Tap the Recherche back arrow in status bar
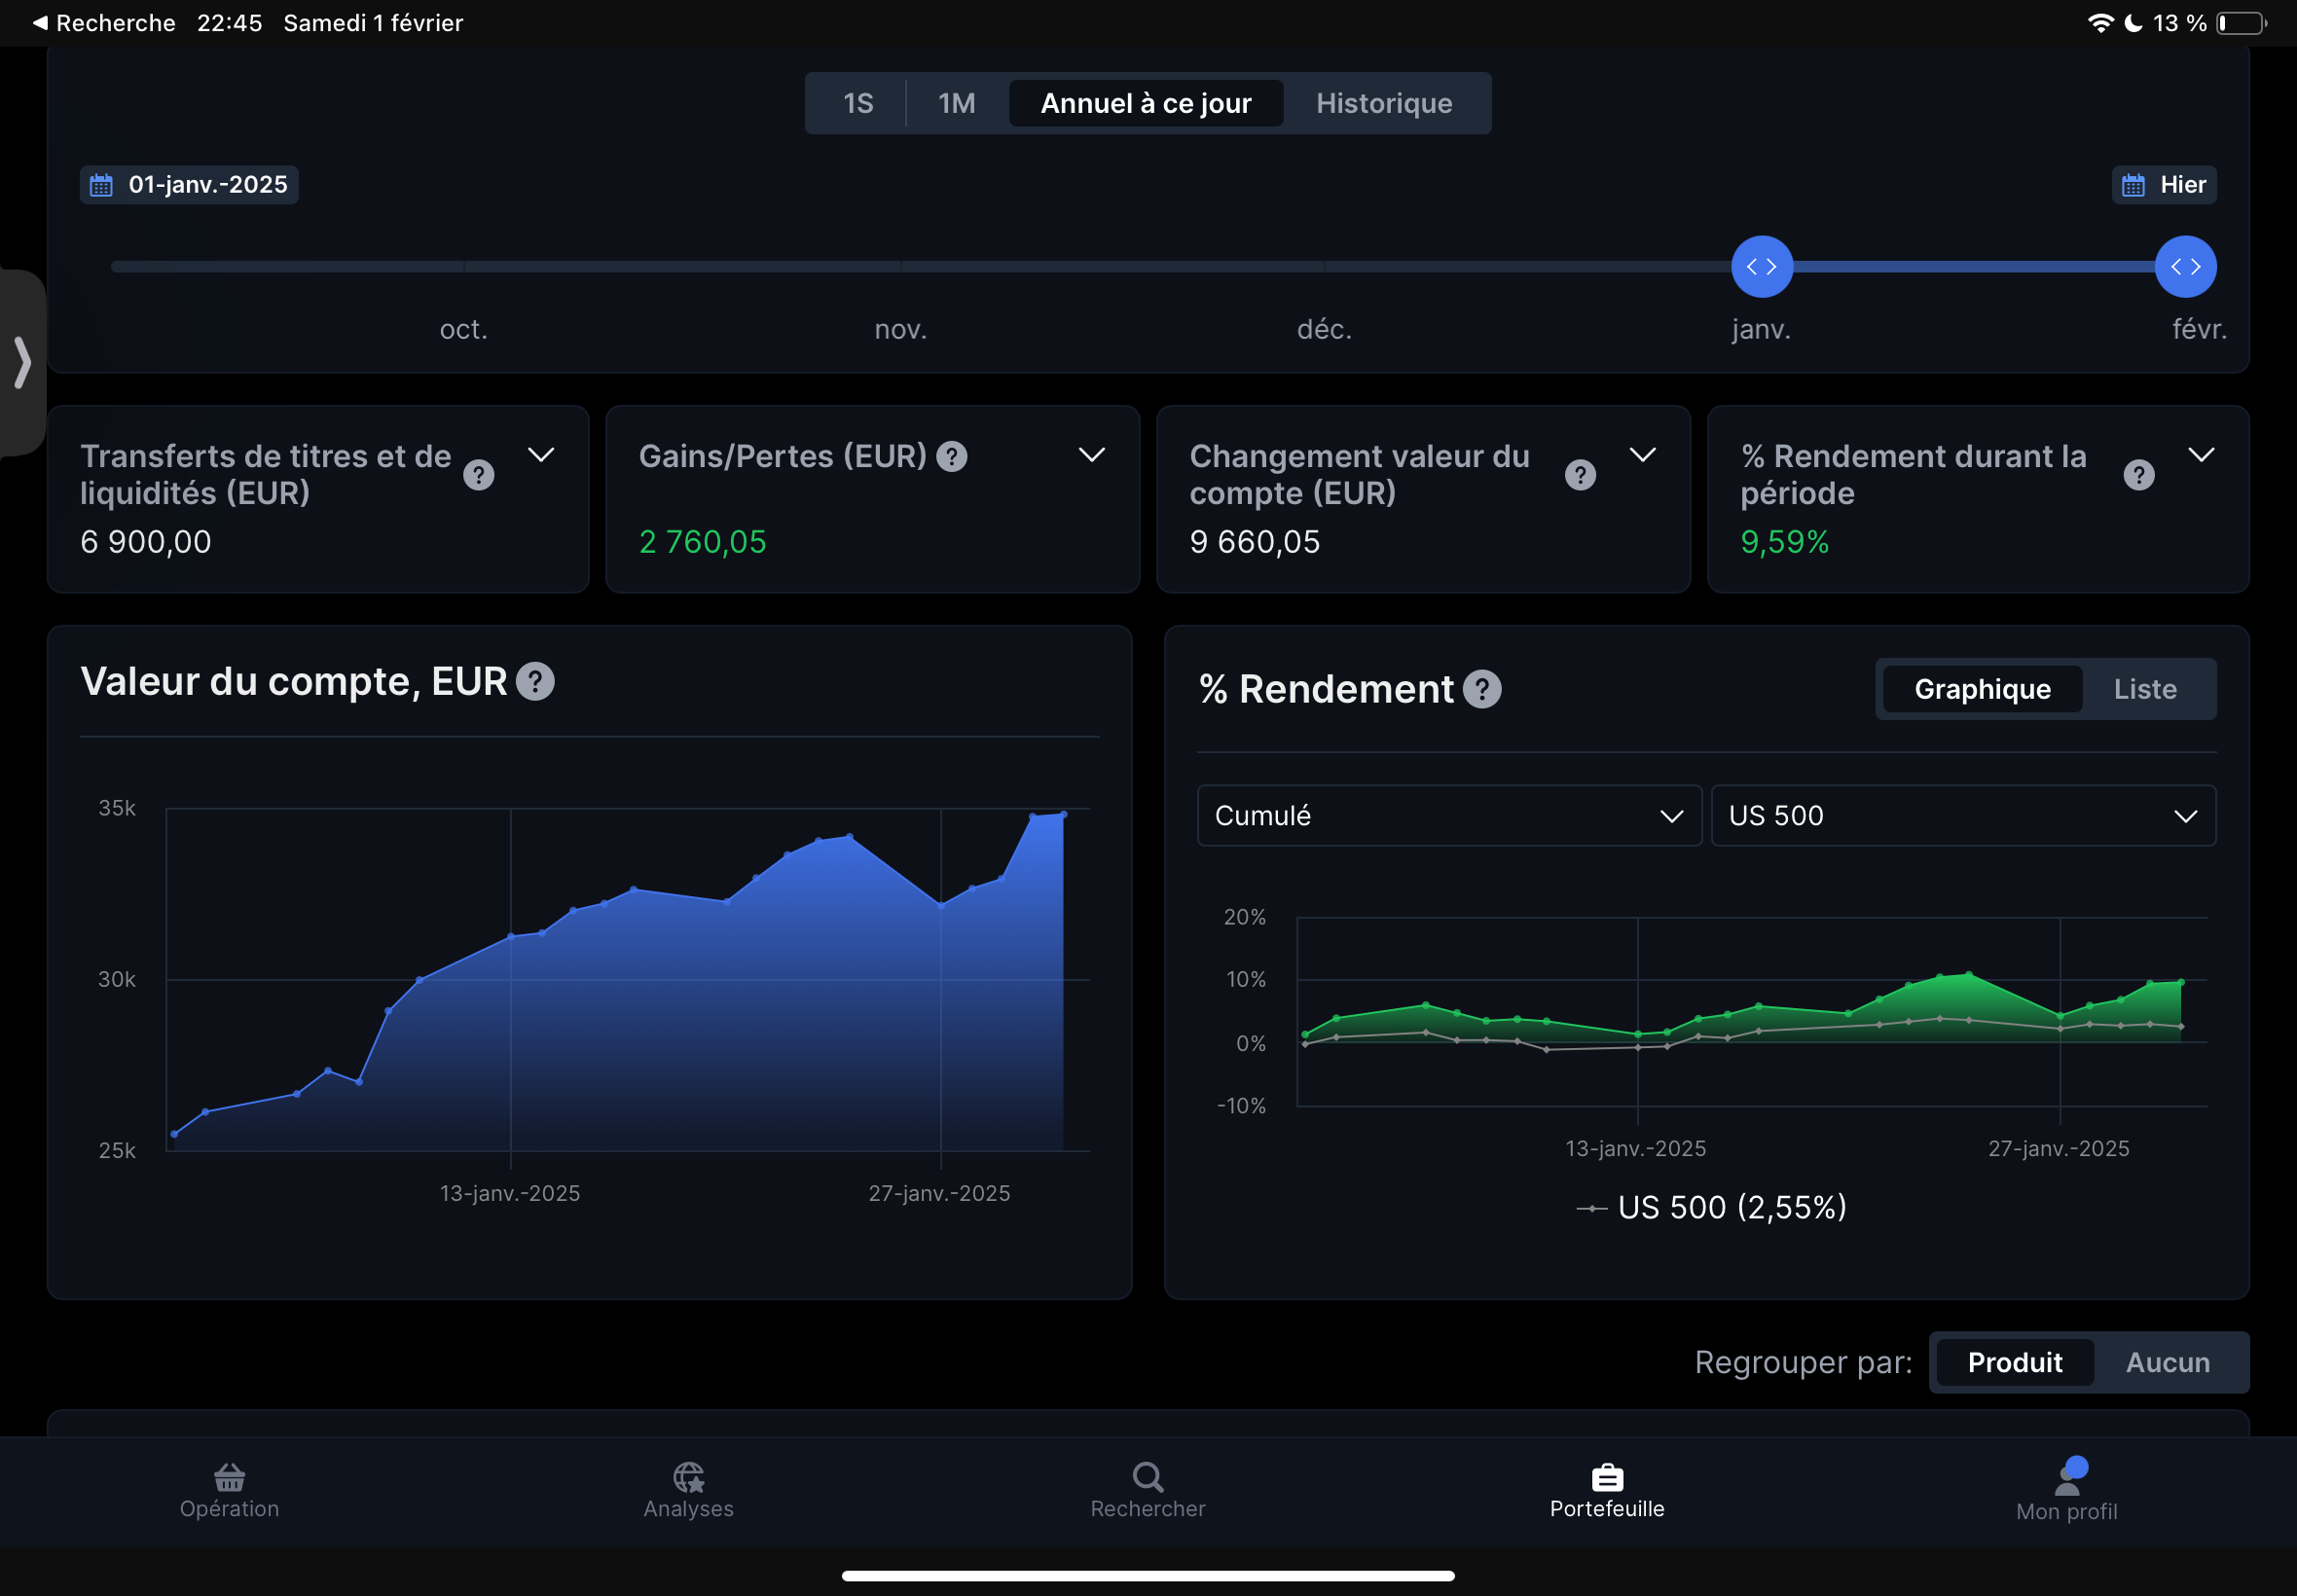Image resolution: width=2297 pixels, height=1596 pixels. [x=40, y=22]
